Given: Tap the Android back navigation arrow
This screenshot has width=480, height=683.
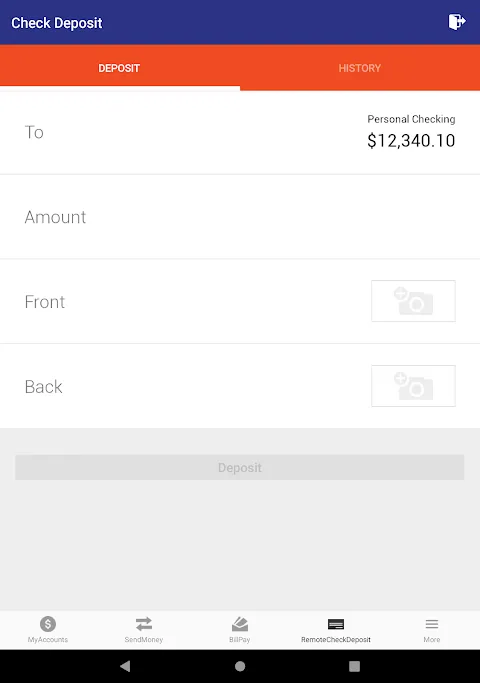Looking at the screenshot, I should (125, 666).
